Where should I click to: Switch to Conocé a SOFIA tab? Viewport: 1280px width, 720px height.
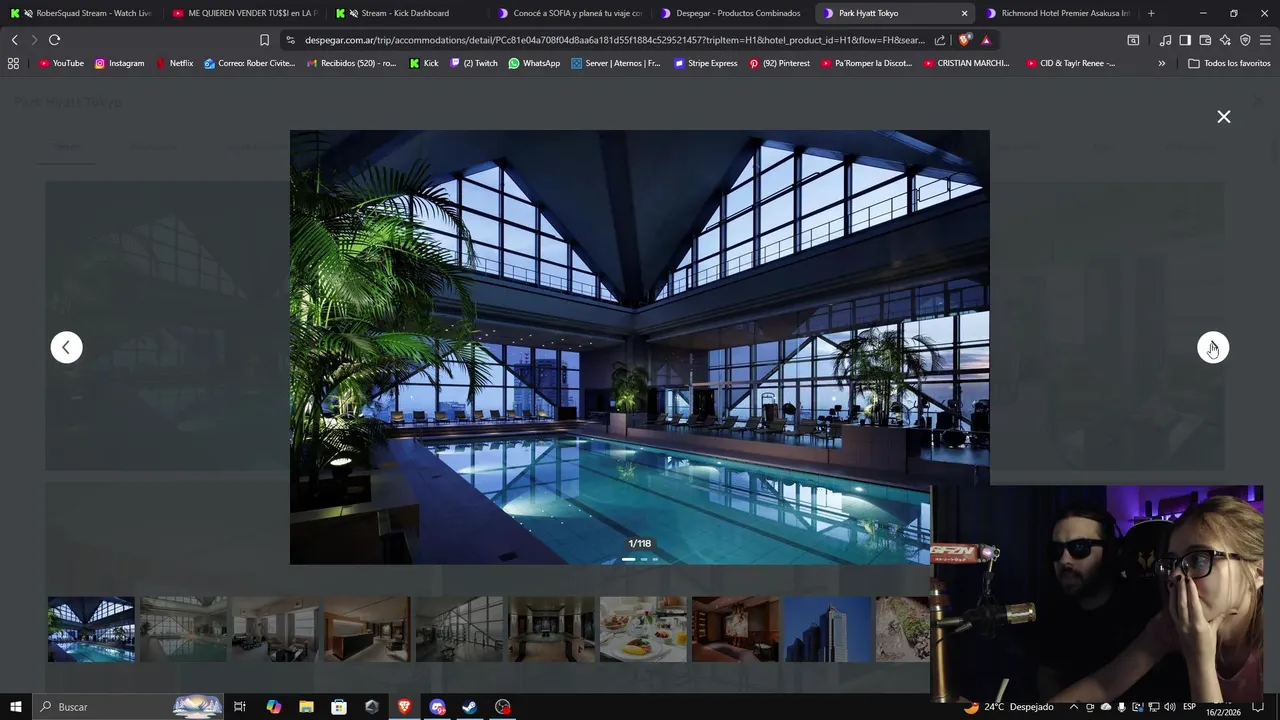570,13
